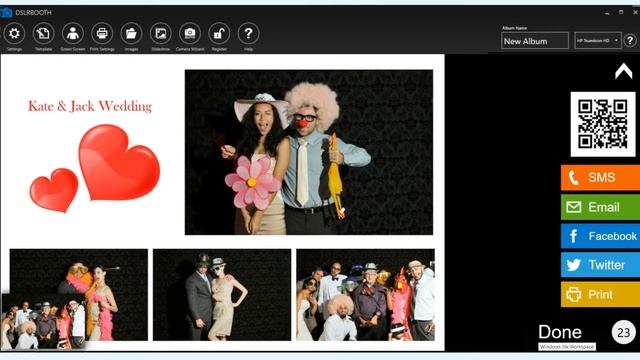Click the Album Name input field
Viewport: 640px width, 360px height.
click(535, 41)
